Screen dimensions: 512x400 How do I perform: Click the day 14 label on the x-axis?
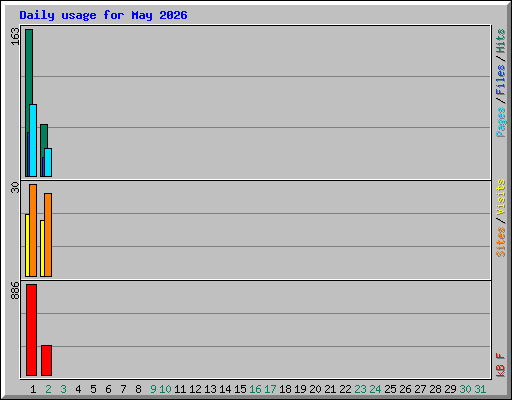225,389
